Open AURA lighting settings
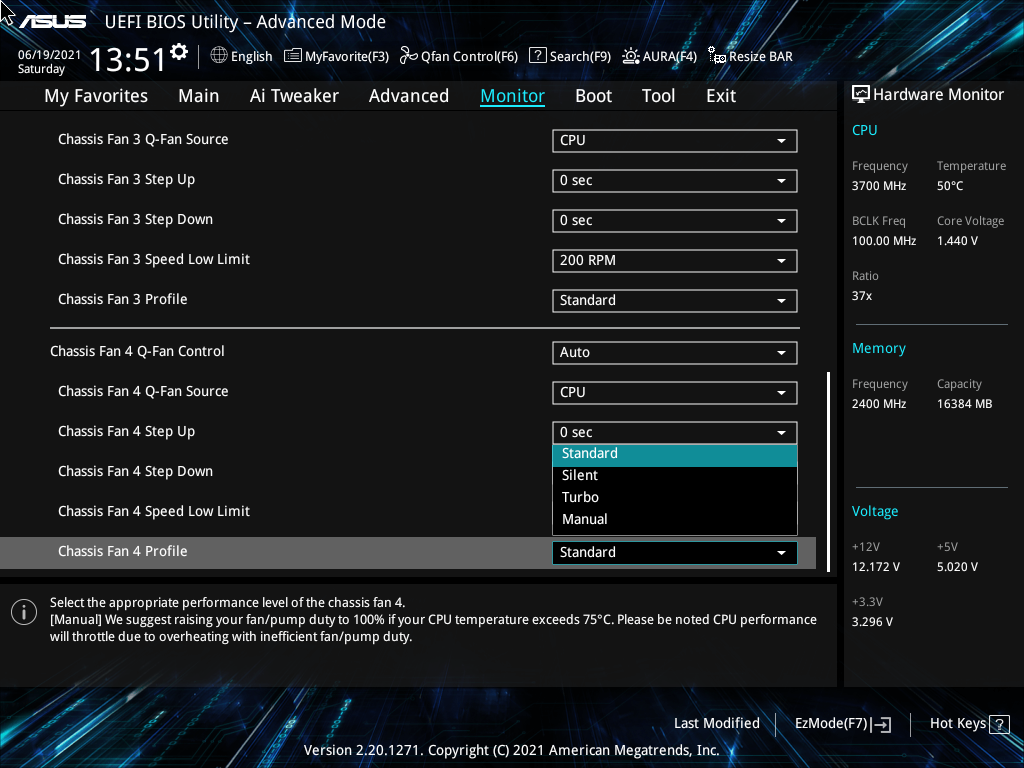 [659, 56]
